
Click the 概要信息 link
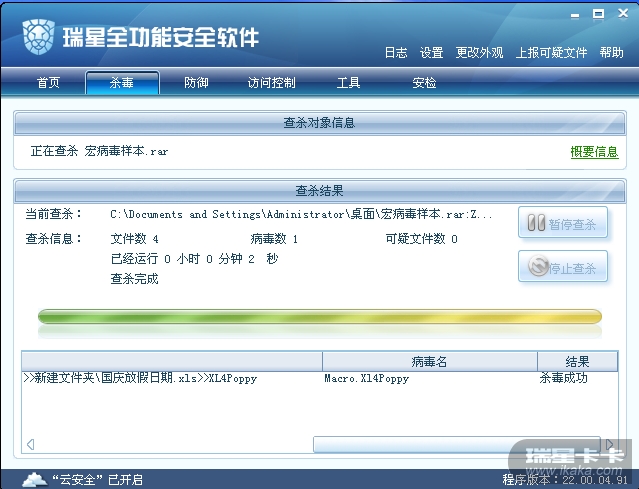pyautogui.click(x=594, y=152)
